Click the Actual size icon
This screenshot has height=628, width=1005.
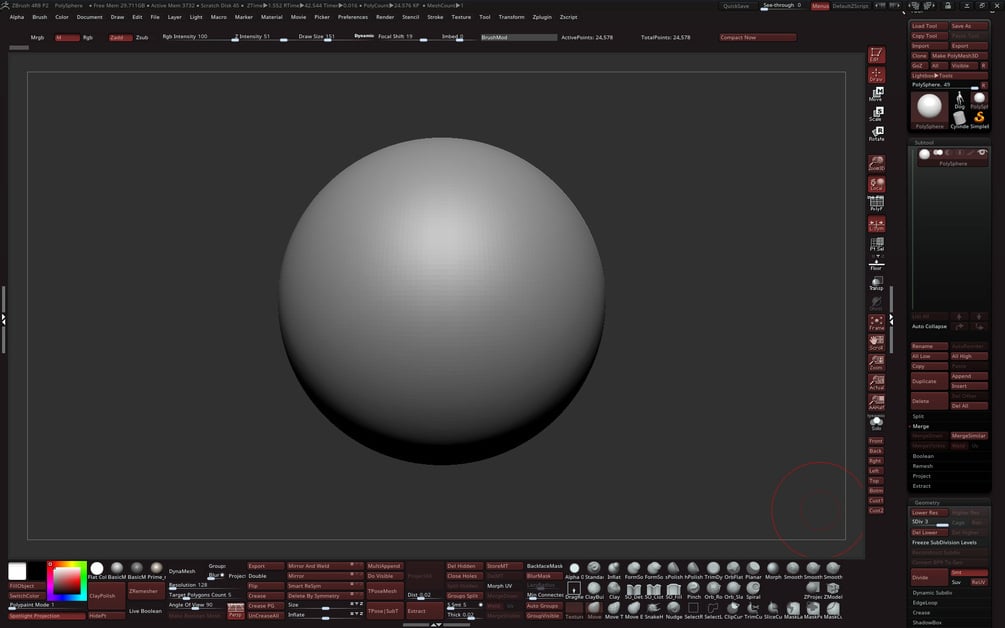(x=876, y=383)
